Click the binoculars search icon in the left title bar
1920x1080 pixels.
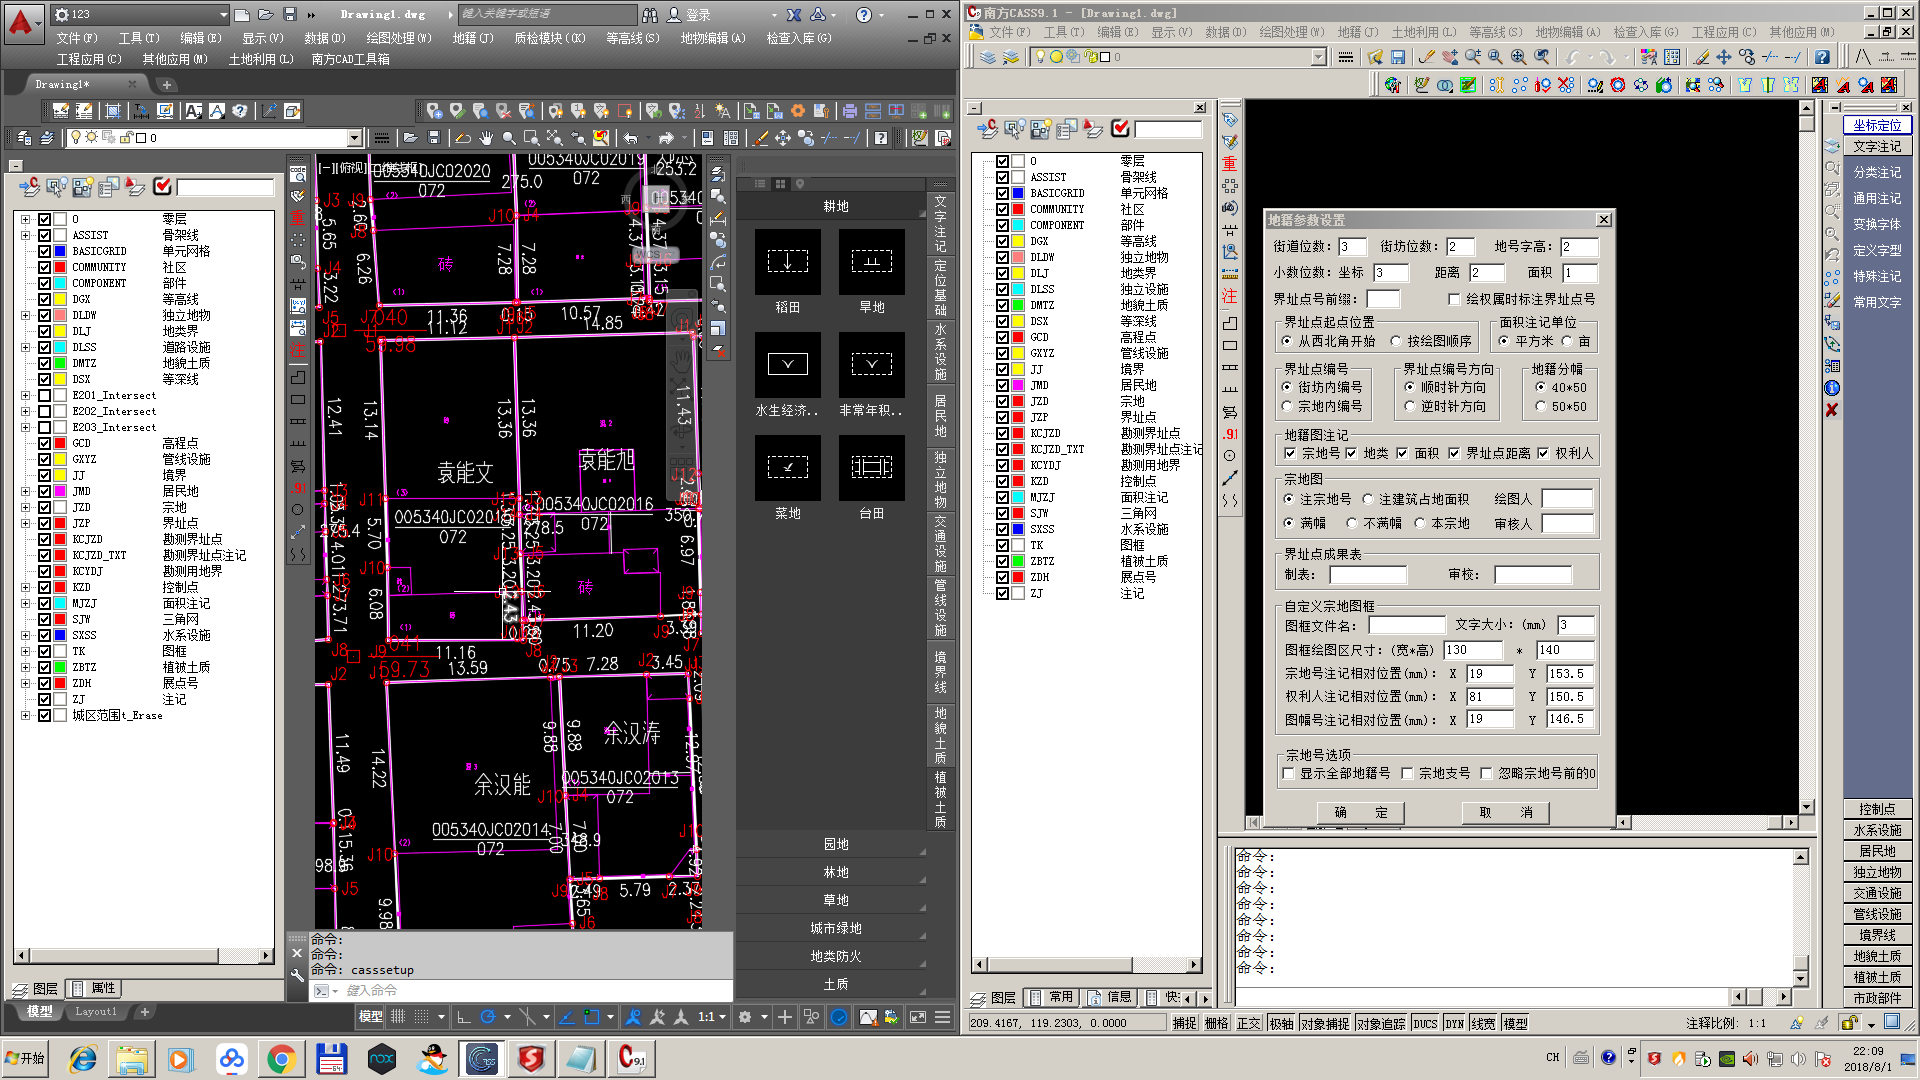(x=650, y=15)
